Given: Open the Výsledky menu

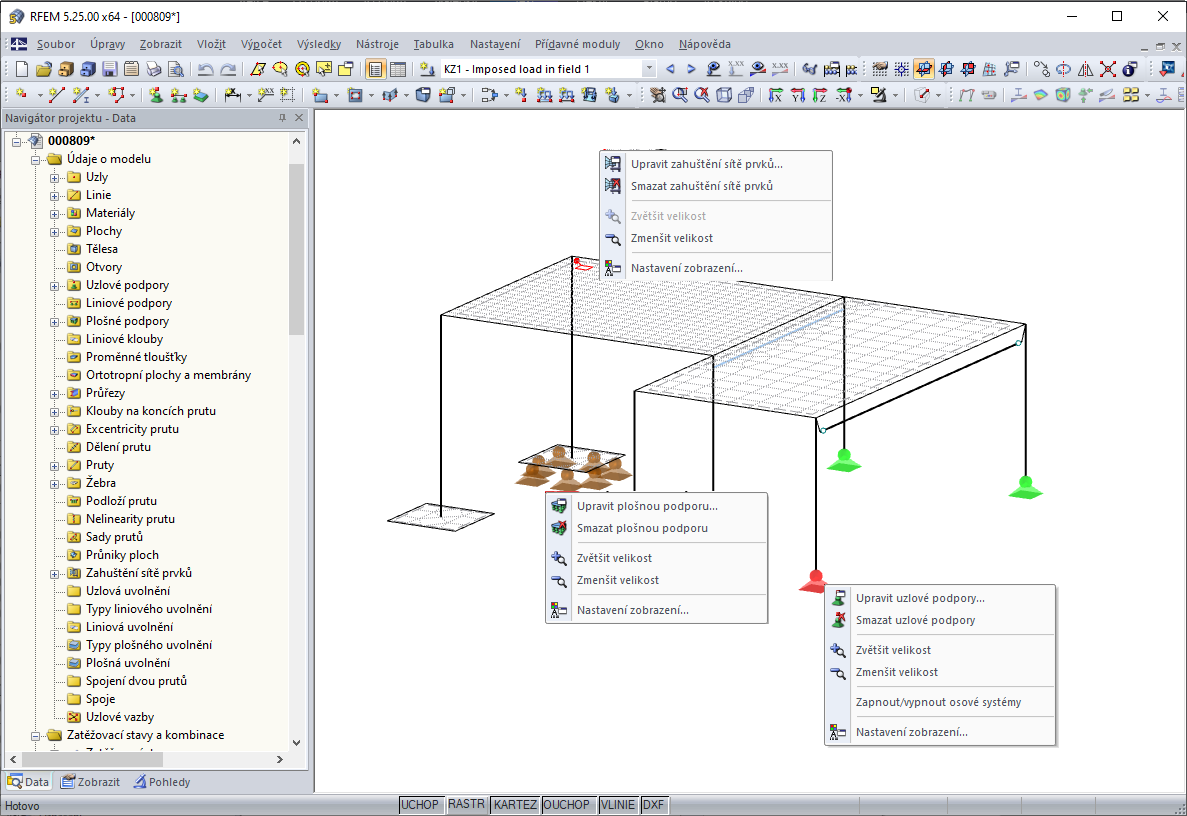Looking at the screenshot, I should pos(319,44).
